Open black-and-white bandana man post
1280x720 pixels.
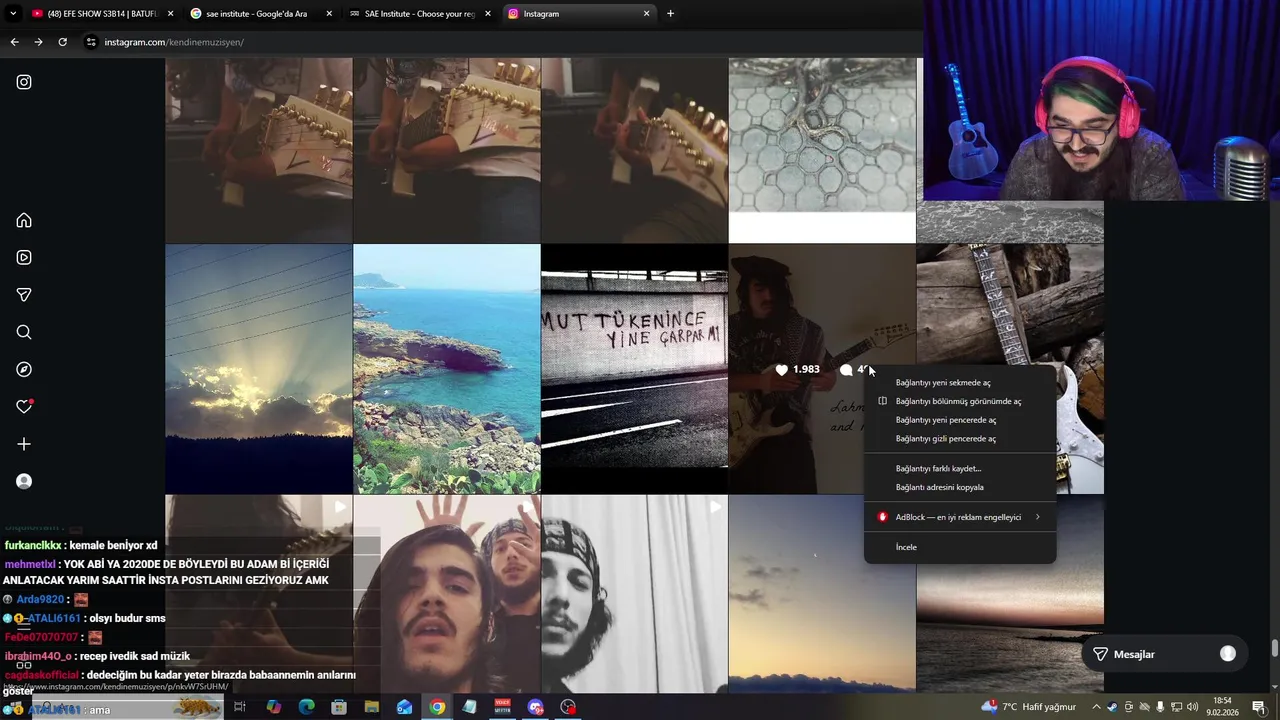click(634, 594)
